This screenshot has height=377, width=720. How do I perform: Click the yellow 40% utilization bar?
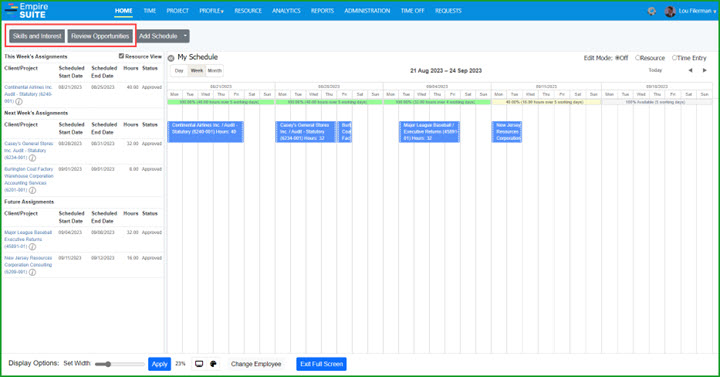(546, 102)
